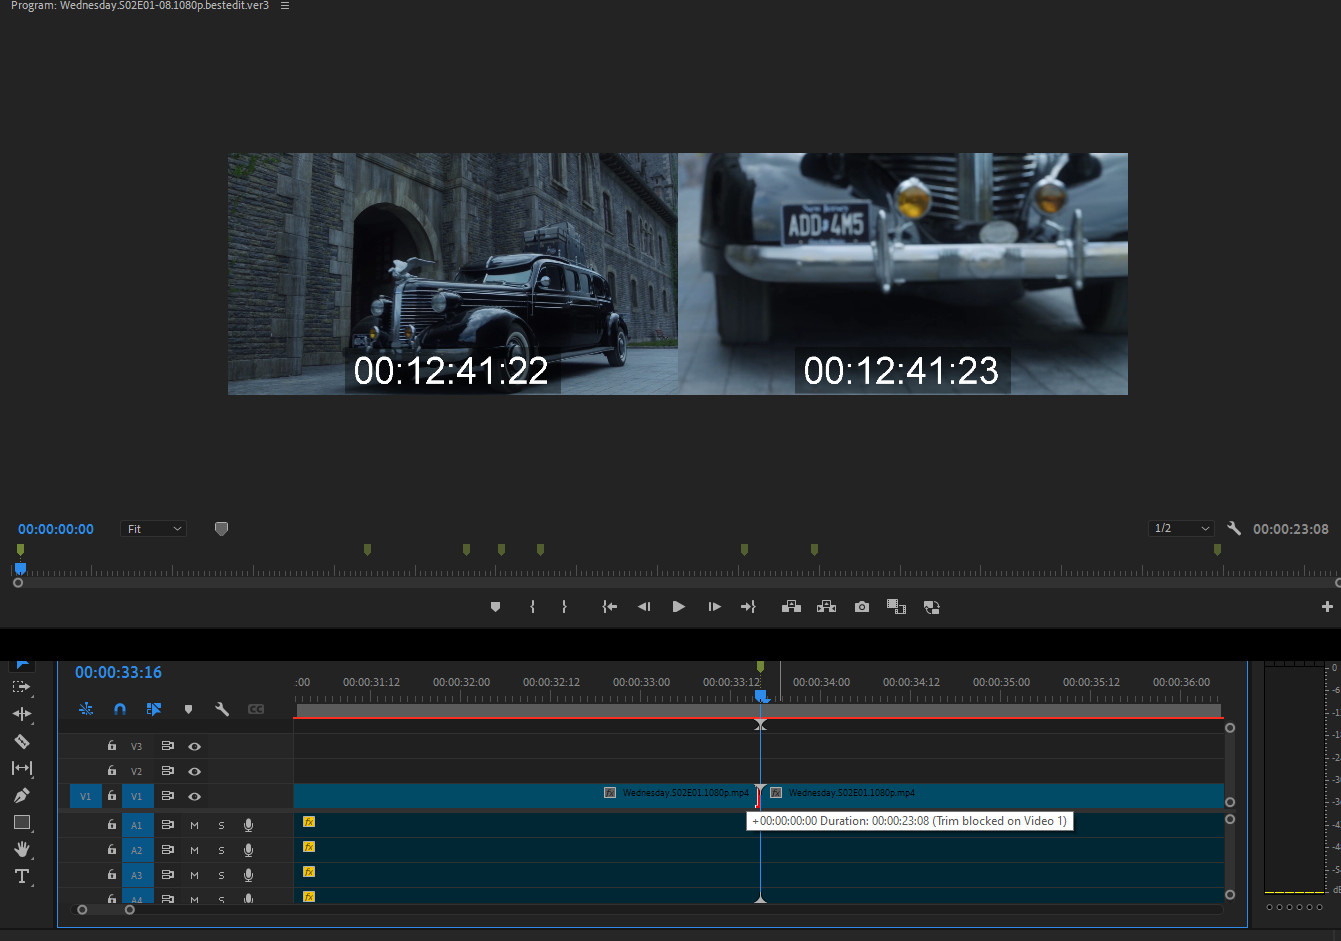Mute the A1 audio track
Viewport: 1341px width, 941px height.
coord(194,825)
